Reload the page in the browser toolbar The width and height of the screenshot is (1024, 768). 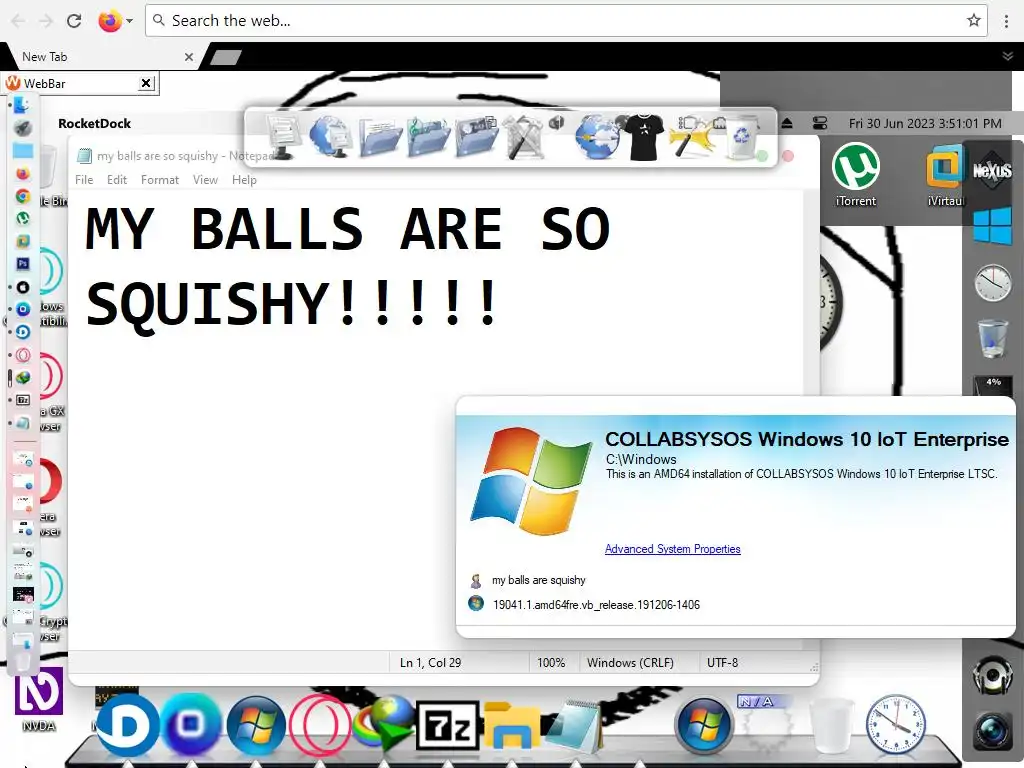click(74, 21)
